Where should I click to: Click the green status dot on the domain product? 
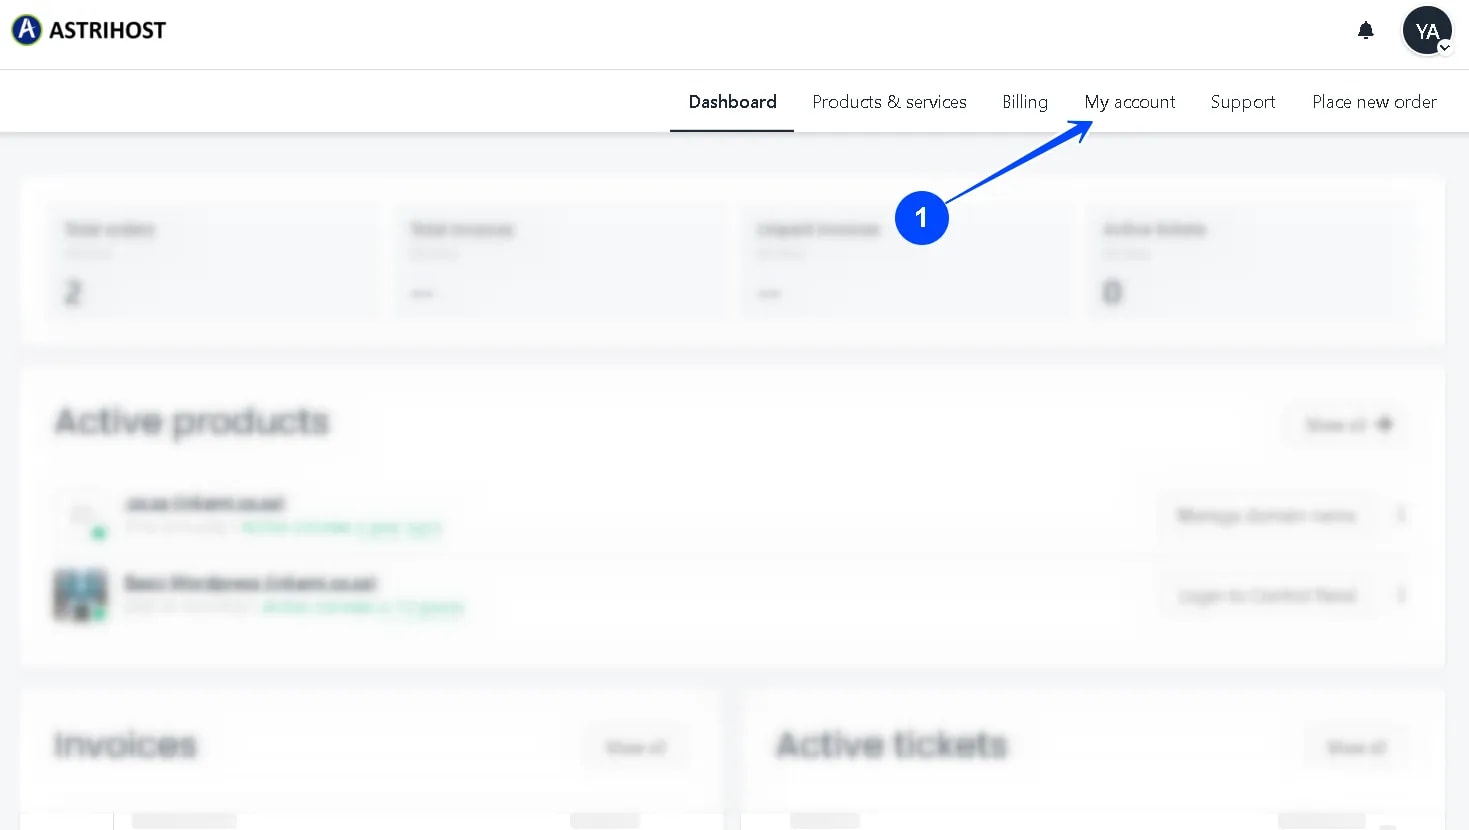(x=97, y=533)
